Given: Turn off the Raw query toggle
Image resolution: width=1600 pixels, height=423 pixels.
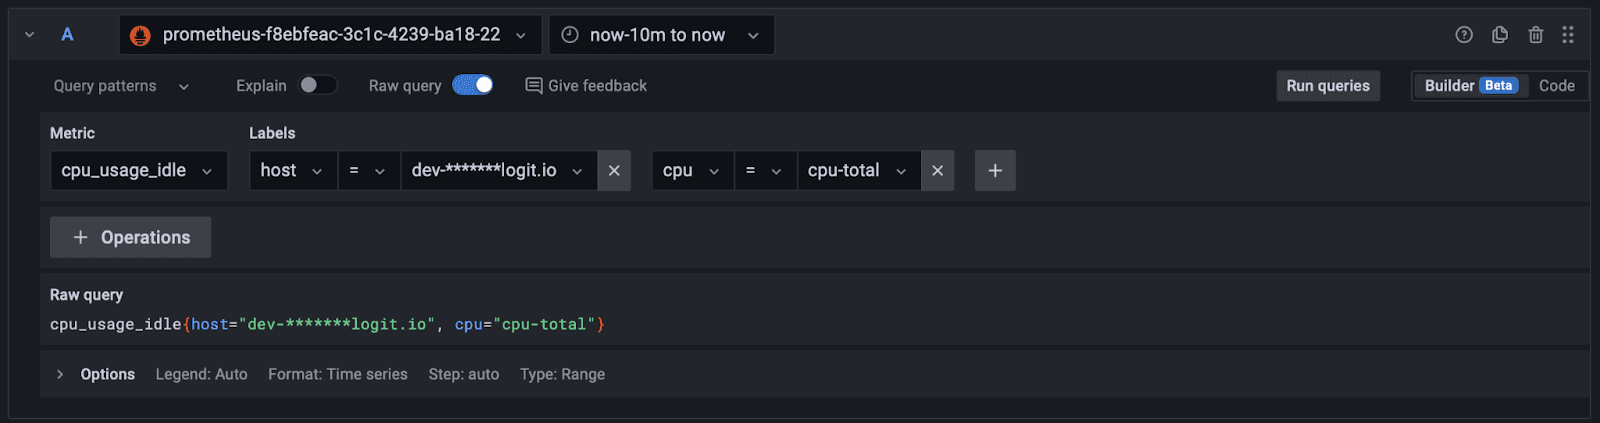Looking at the screenshot, I should [473, 86].
